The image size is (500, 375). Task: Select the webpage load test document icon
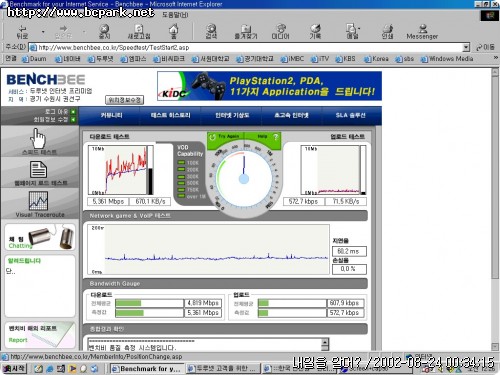click(x=38, y=170)
